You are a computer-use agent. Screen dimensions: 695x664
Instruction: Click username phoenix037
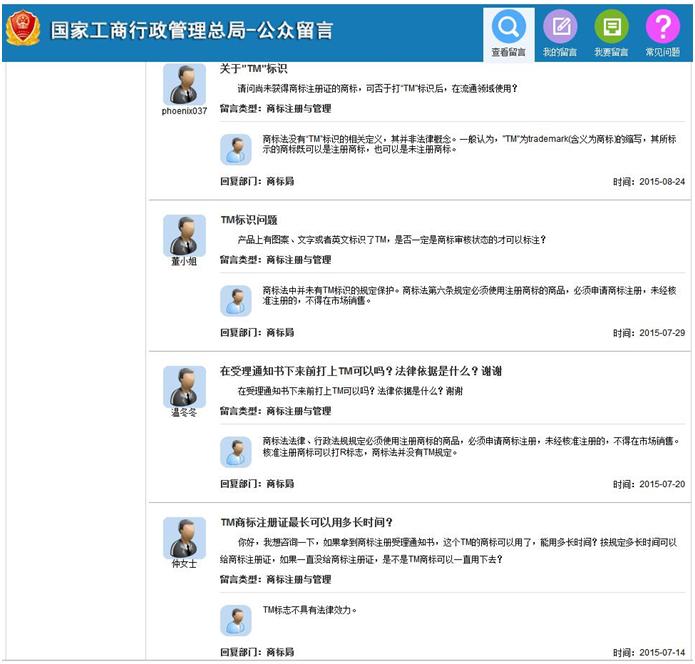184,111
